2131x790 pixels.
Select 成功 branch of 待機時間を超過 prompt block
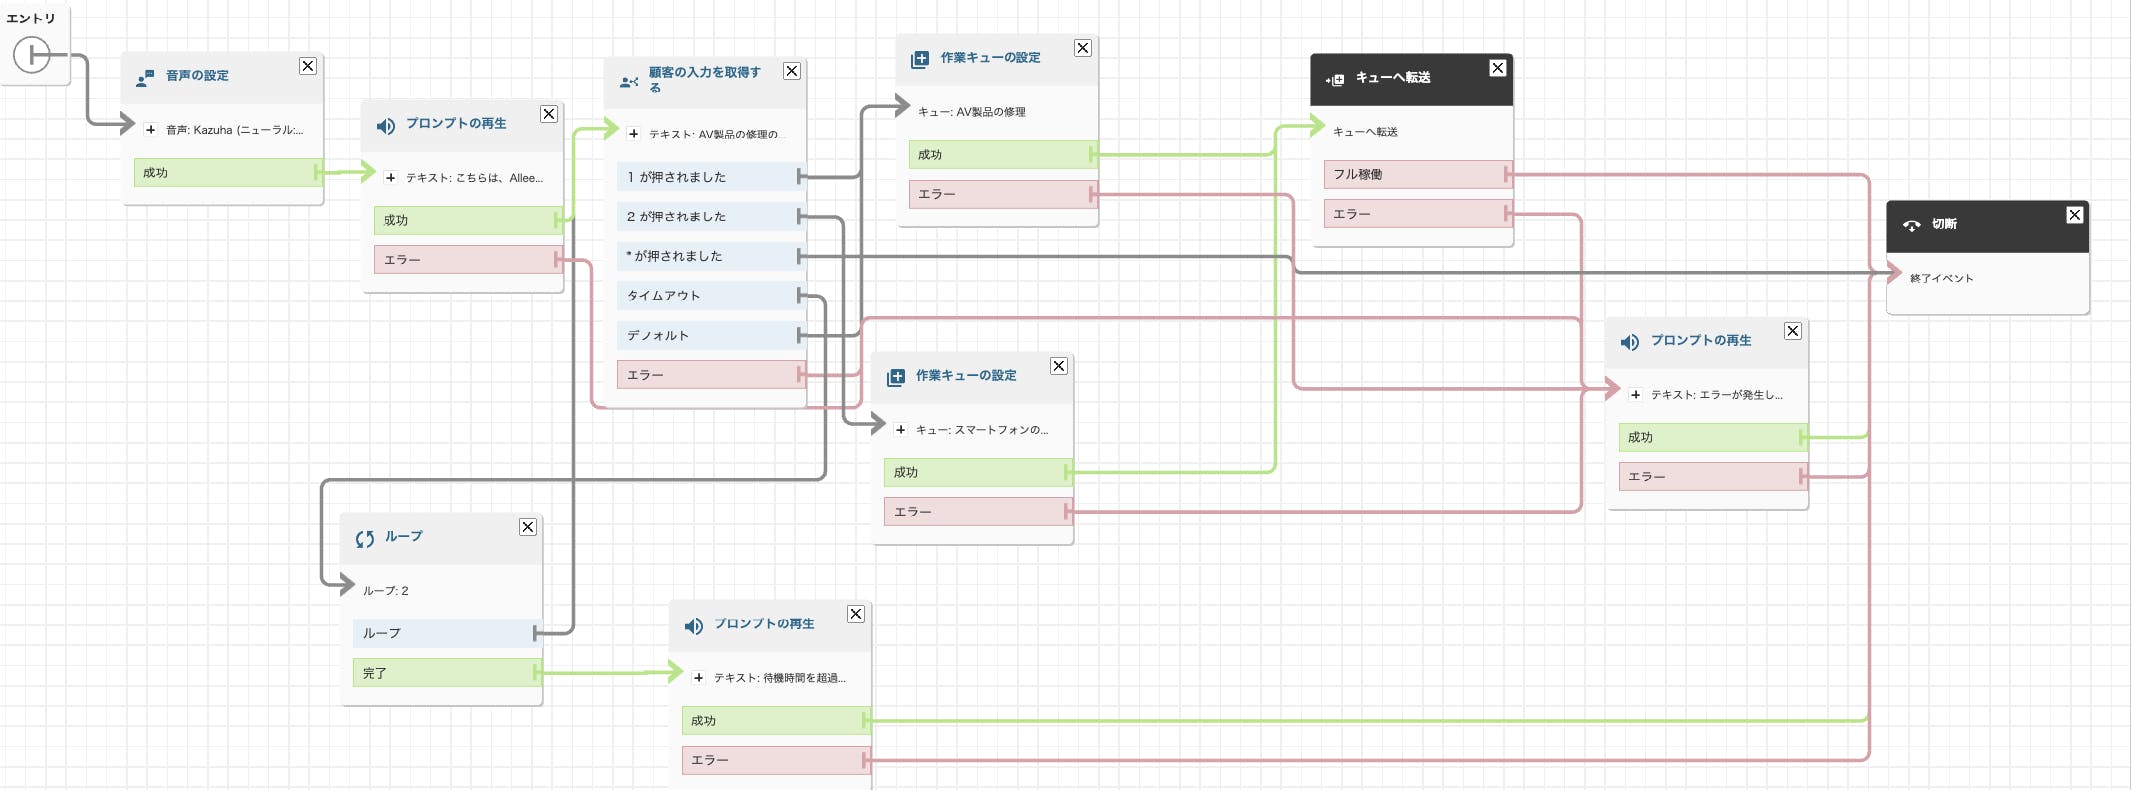click(776, 720)
